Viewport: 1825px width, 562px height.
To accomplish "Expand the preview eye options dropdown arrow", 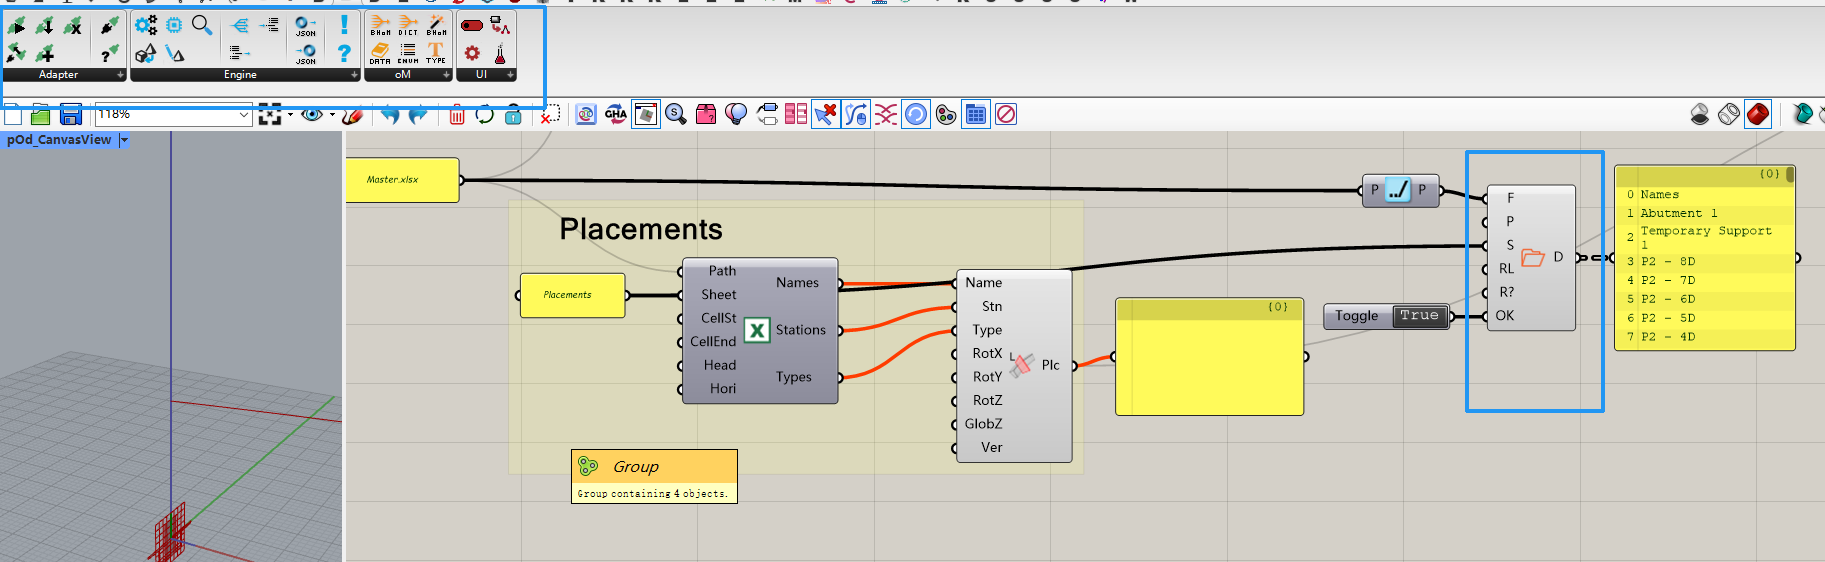I will [x=332, y=115].
